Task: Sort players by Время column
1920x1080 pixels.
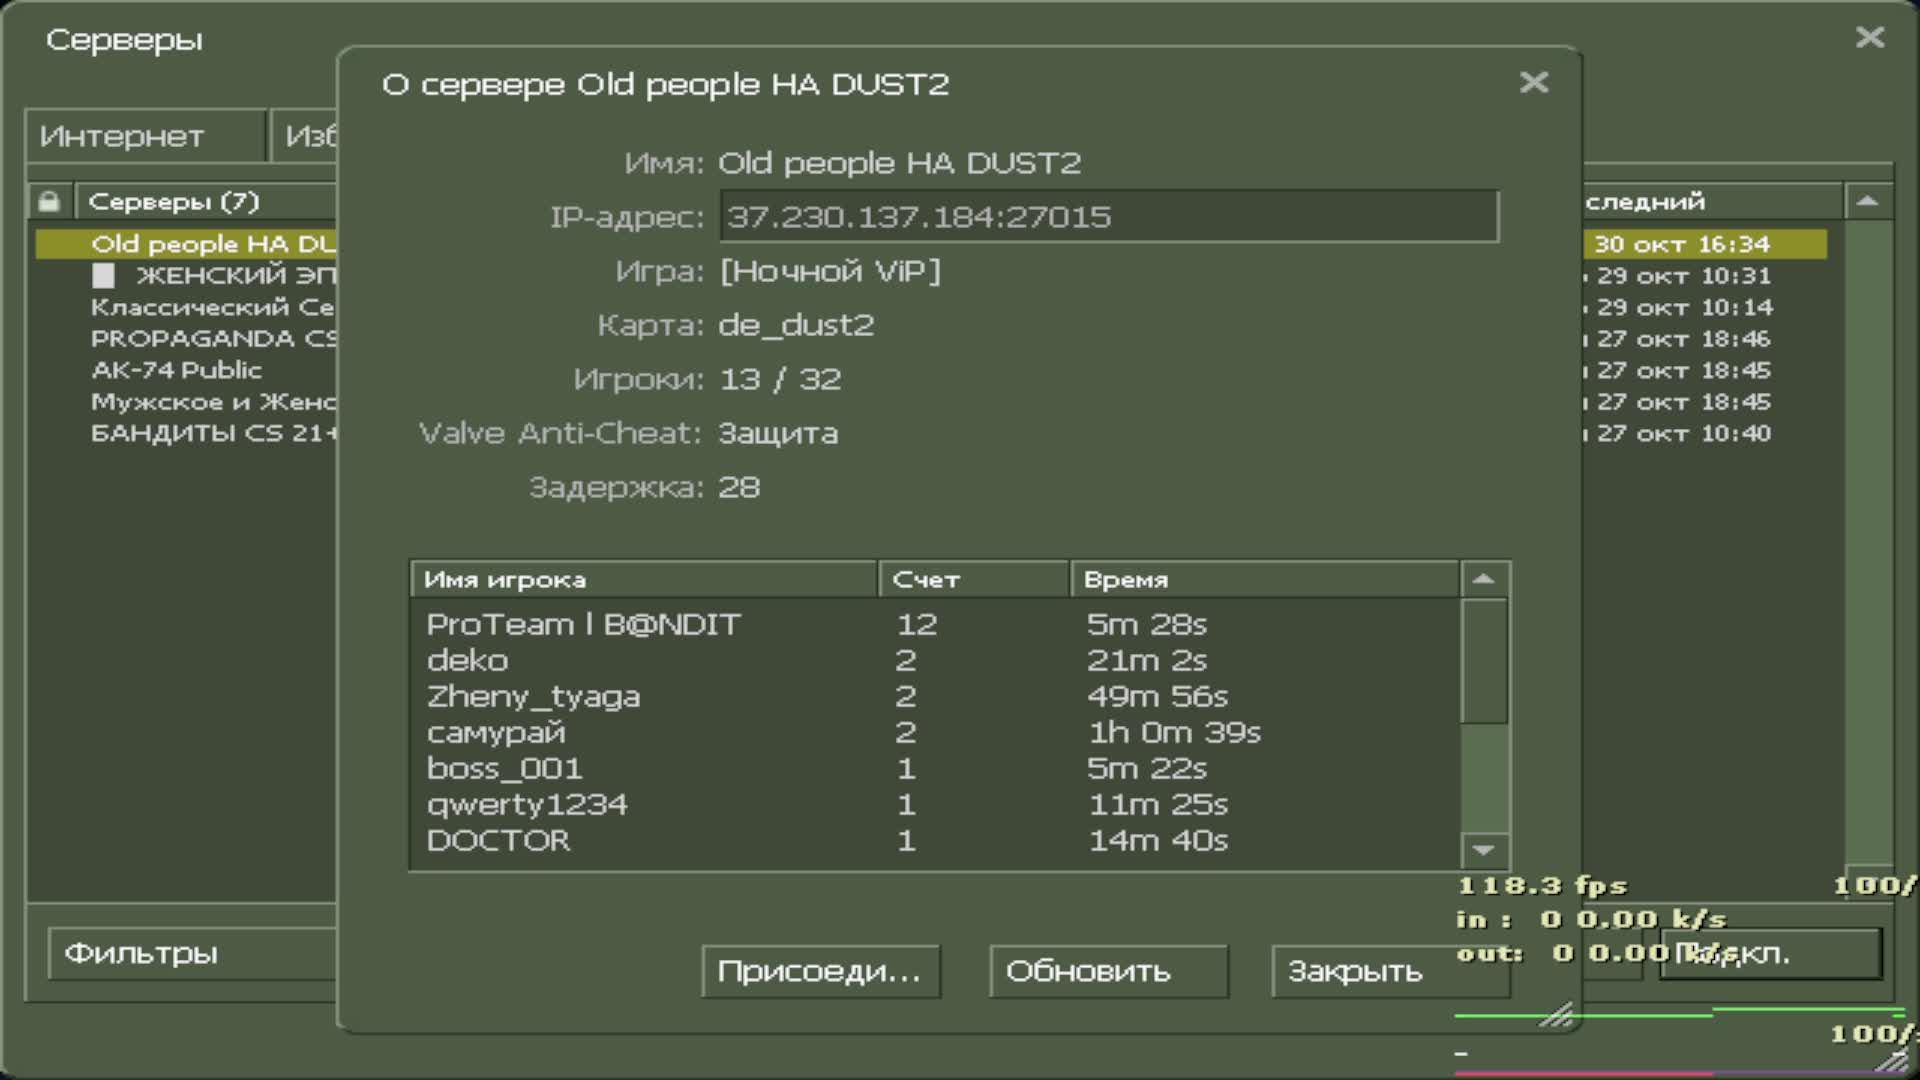Action: (x=1262, y=580)
